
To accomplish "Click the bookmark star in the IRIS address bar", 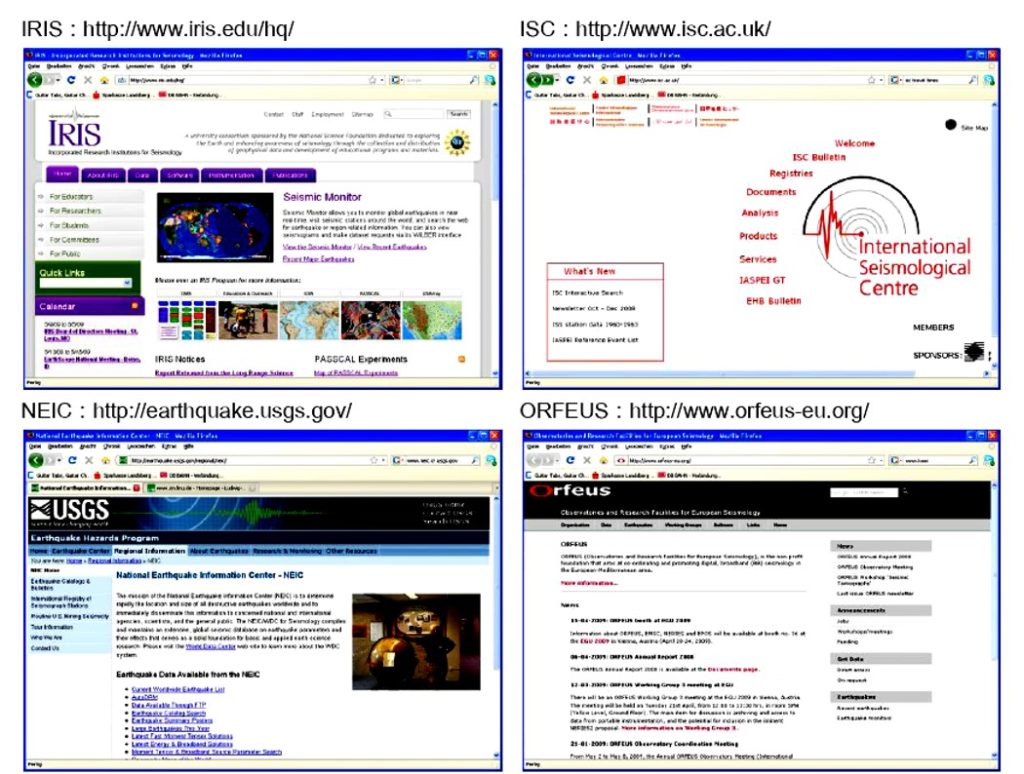I will [372, 80].
